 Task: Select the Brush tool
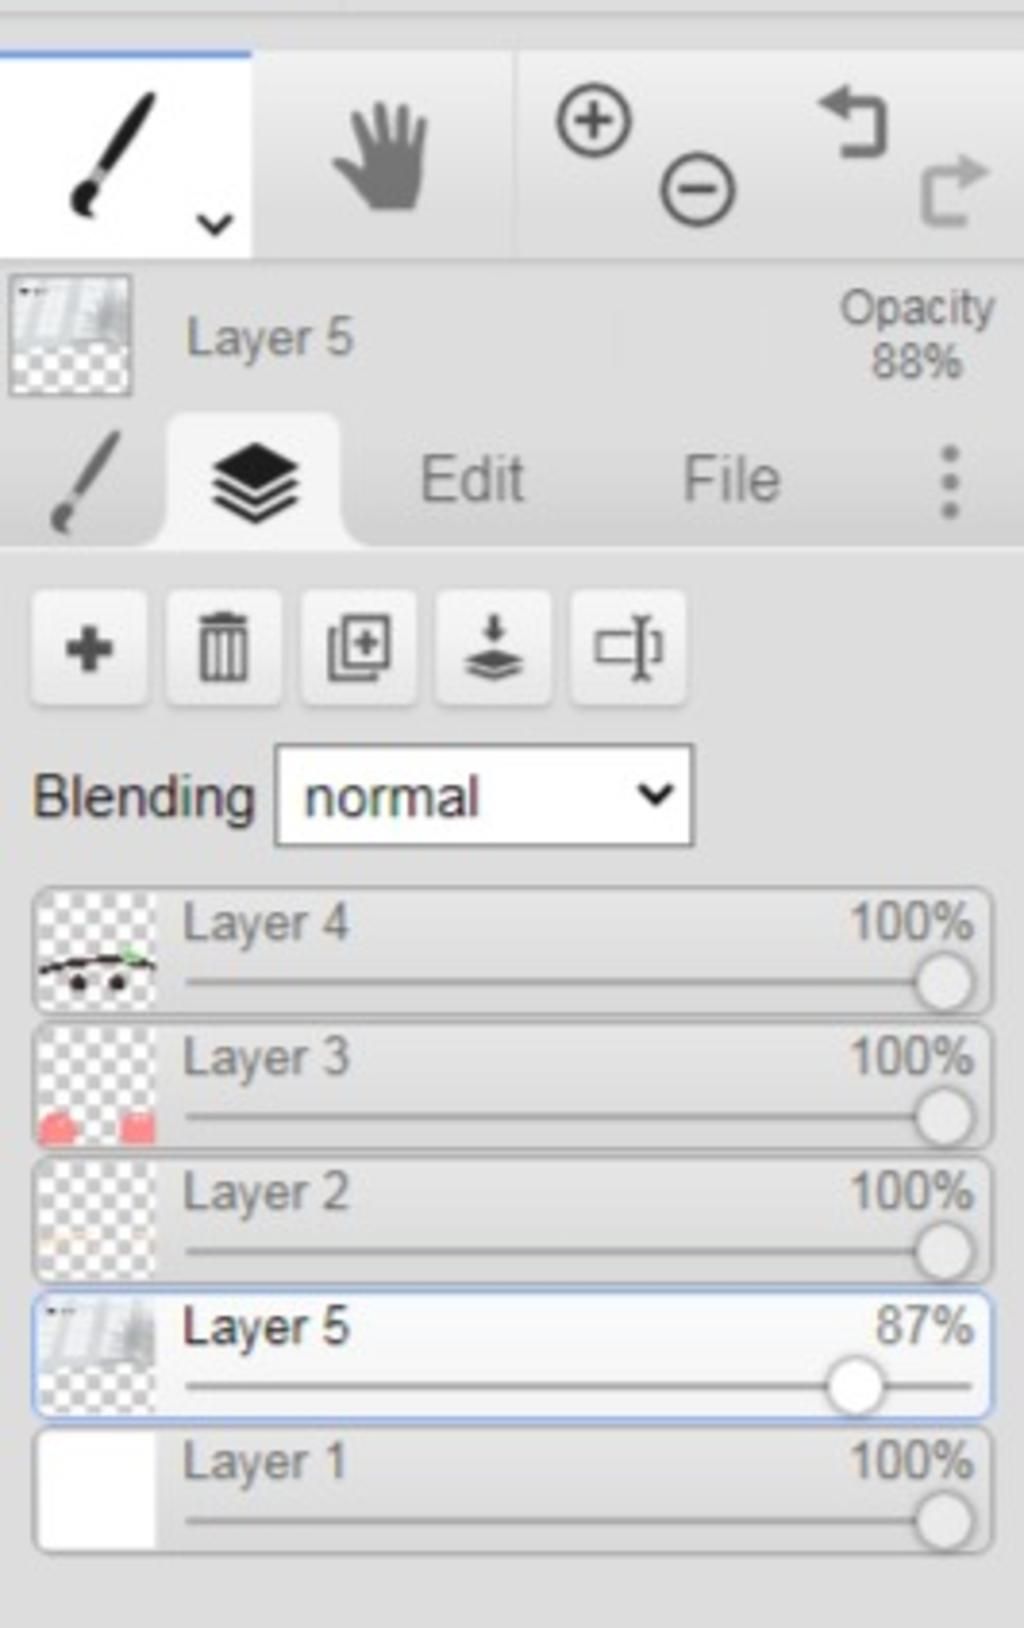point(113,153)
